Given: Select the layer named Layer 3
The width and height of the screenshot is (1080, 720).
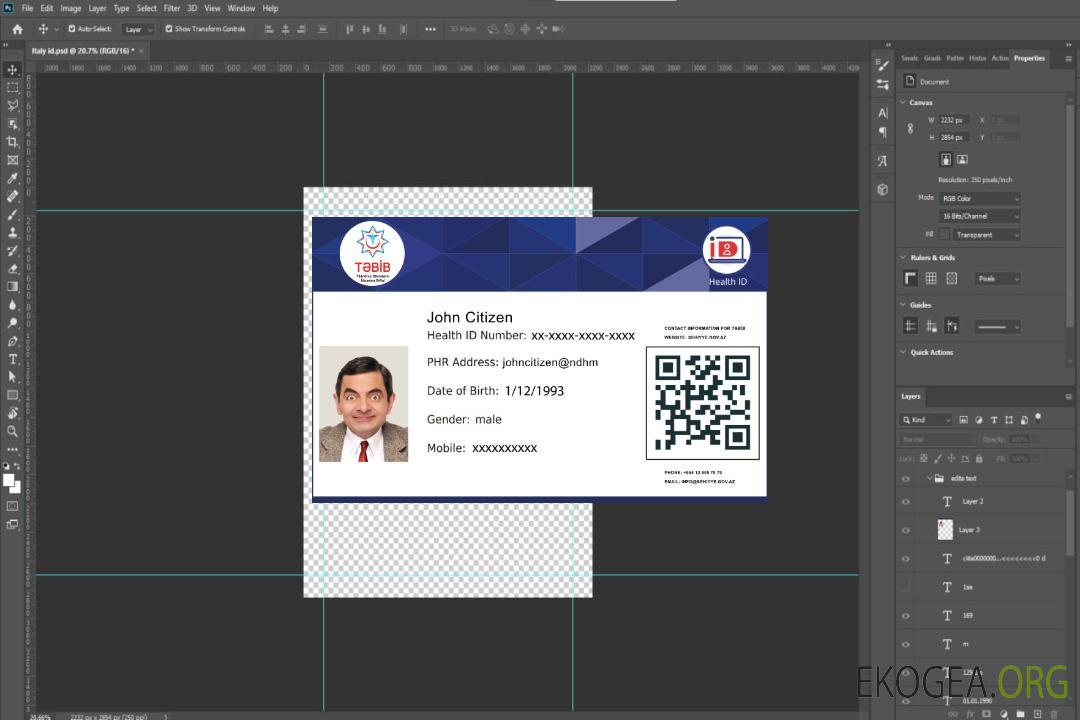Looking at the screenshot, I should pyautogui.click(x=970, y=530).
